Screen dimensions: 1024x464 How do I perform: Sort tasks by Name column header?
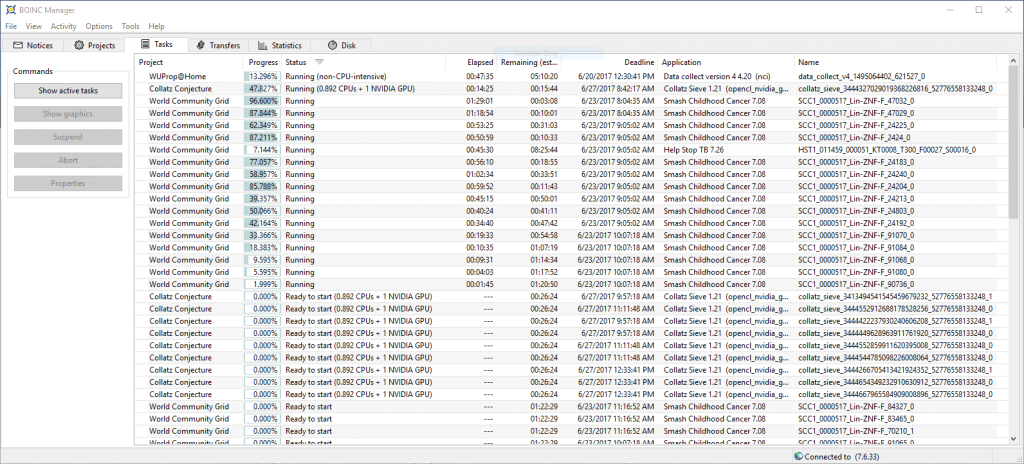point(895,62)
